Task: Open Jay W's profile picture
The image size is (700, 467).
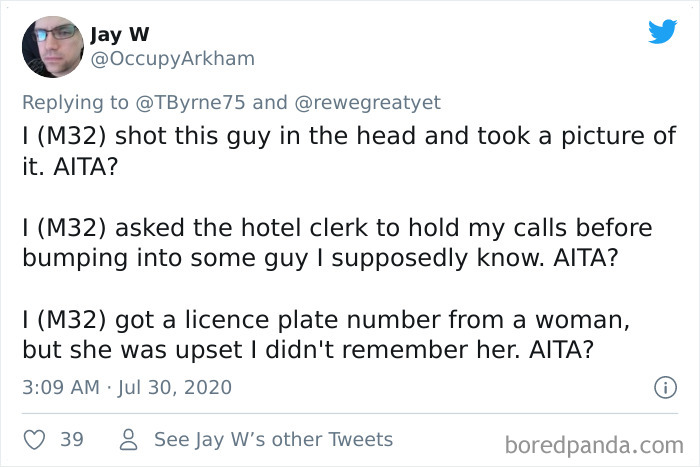Action: (x=53, y=47)
